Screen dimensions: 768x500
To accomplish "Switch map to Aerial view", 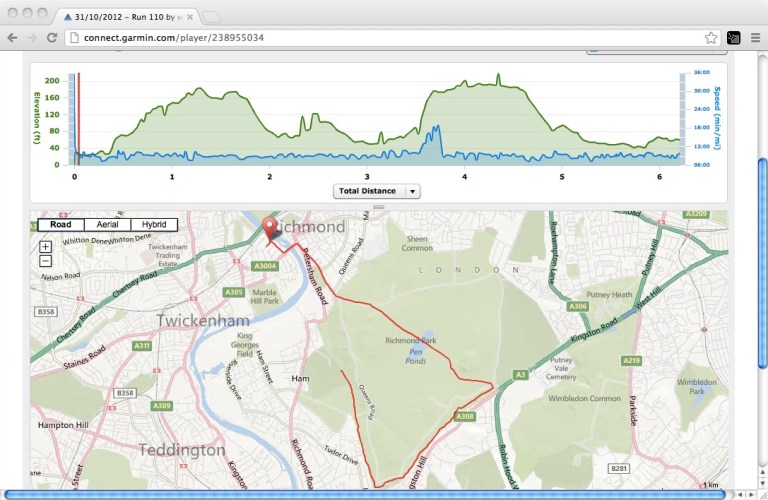I will click(107, 225).
